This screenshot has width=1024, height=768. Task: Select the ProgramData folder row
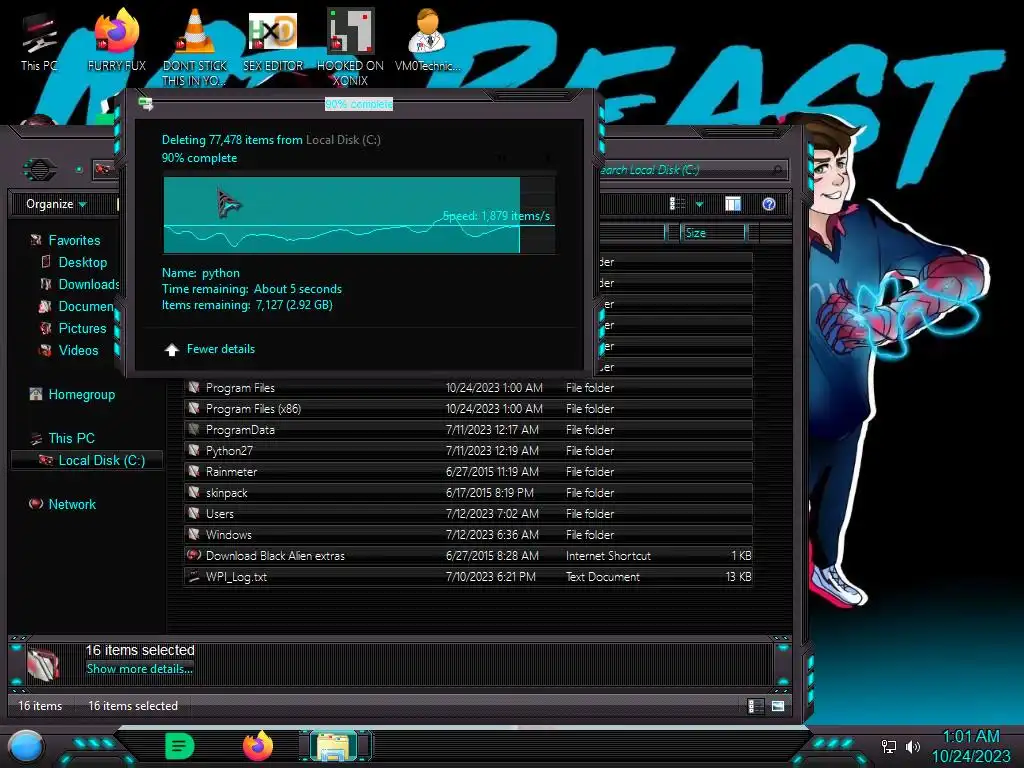(468, 430)
